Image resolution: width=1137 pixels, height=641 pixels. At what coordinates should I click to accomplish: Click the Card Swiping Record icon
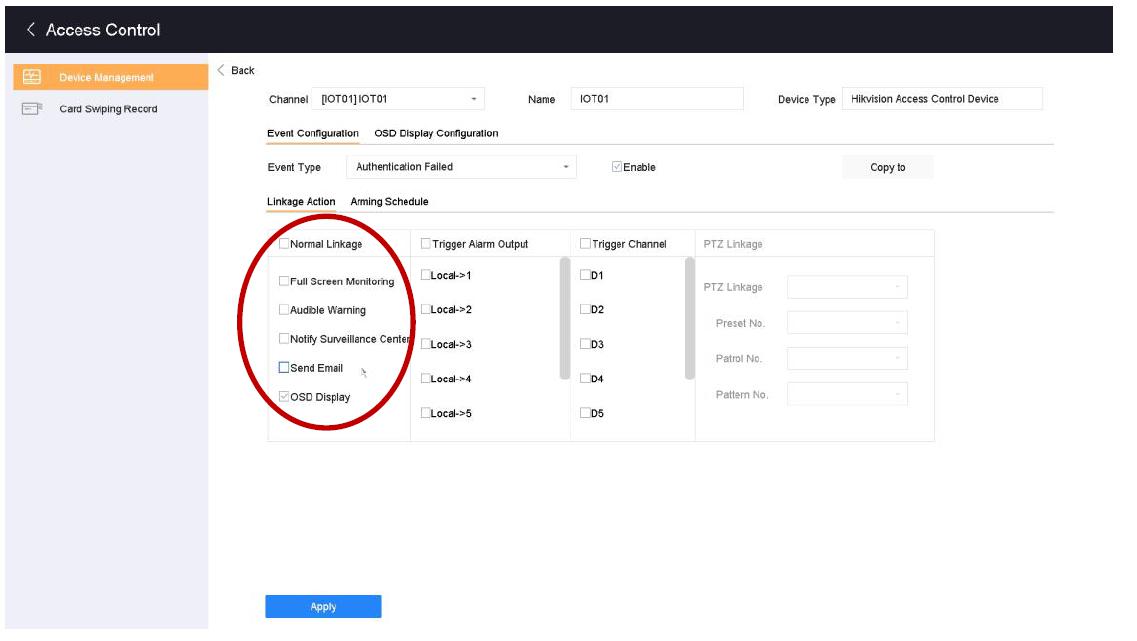tap(31, 109)
